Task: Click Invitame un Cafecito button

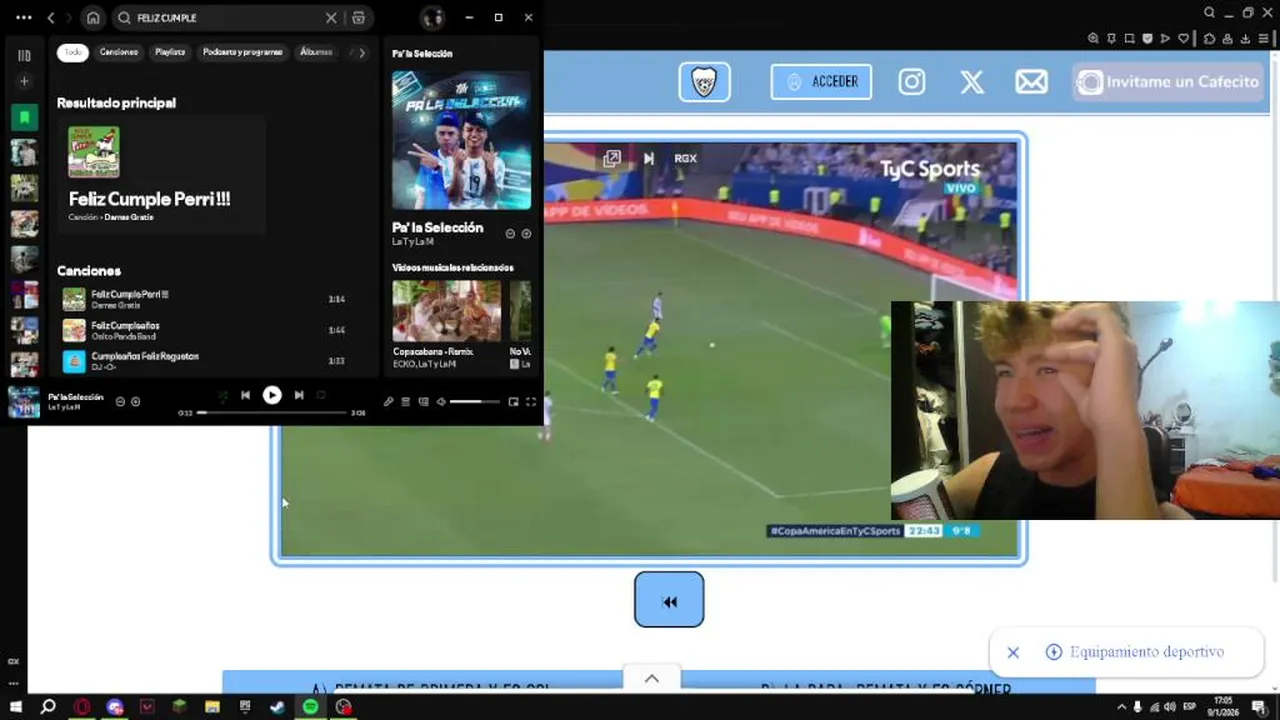Action: click(x=1169, y=82)
